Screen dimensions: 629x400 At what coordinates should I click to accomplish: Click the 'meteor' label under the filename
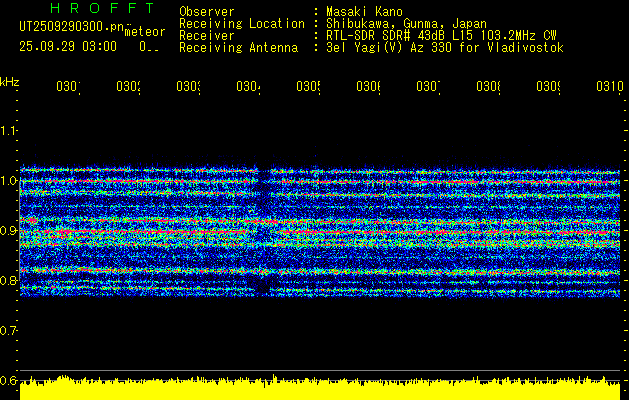pos(144,31)
